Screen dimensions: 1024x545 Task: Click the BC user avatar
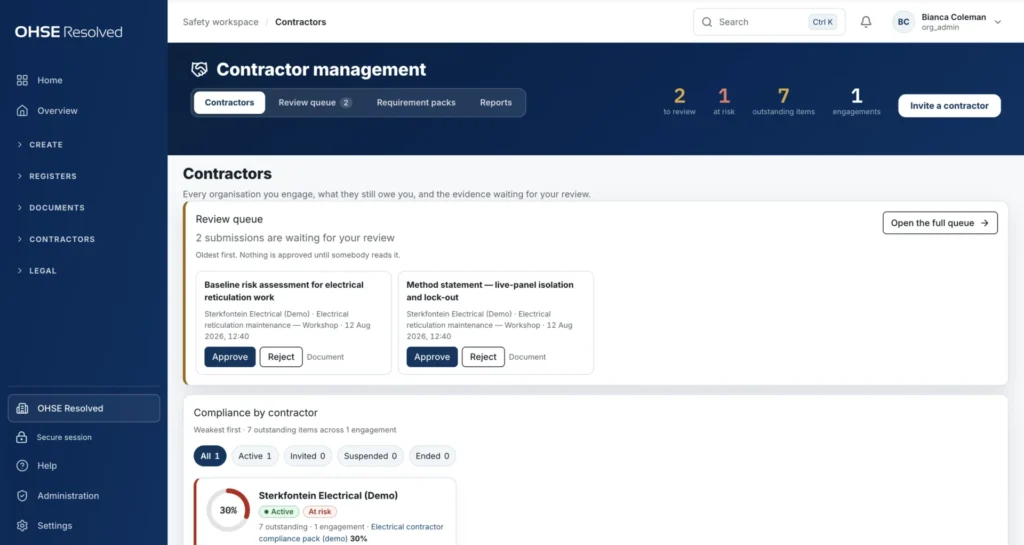(x=903, y=22)
